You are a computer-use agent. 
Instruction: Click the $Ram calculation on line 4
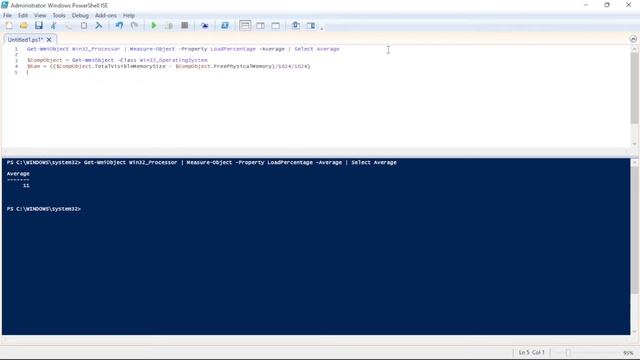pyautogui.click(x=169, y=66)
